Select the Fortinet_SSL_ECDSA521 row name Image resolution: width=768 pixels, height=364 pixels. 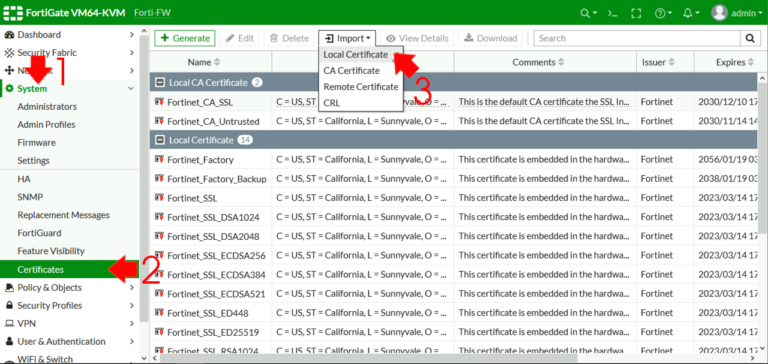pyautogui.click(x=216, y=294)
